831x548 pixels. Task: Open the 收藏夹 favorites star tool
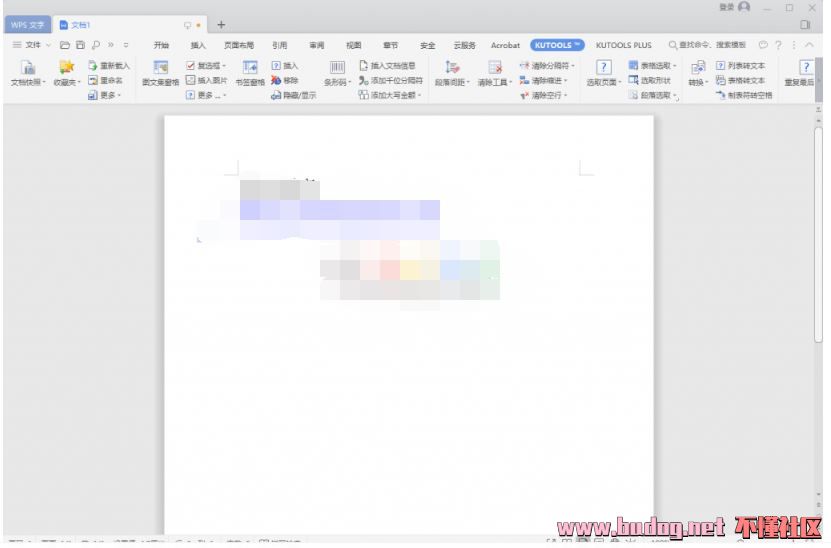point(67,73)
